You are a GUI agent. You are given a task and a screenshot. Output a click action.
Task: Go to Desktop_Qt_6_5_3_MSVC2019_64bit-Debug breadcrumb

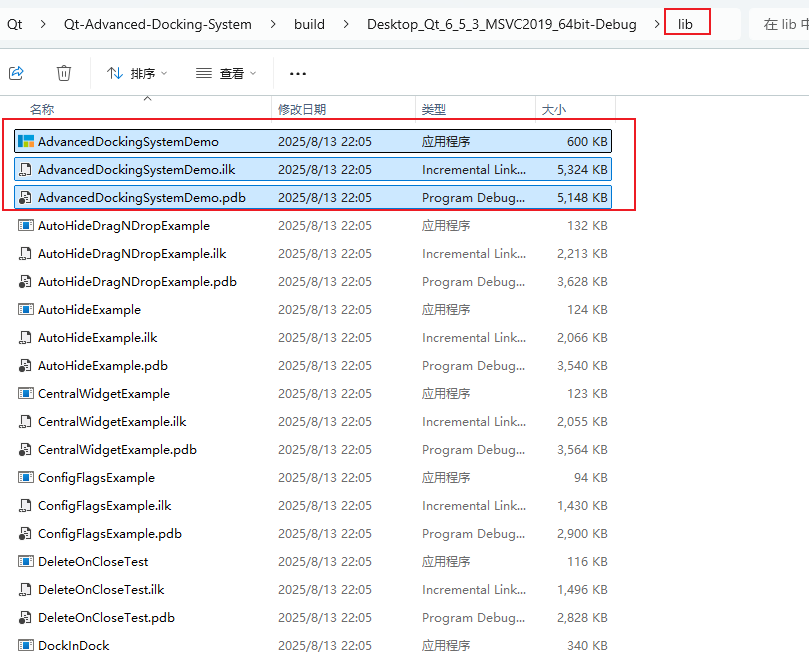501,24
